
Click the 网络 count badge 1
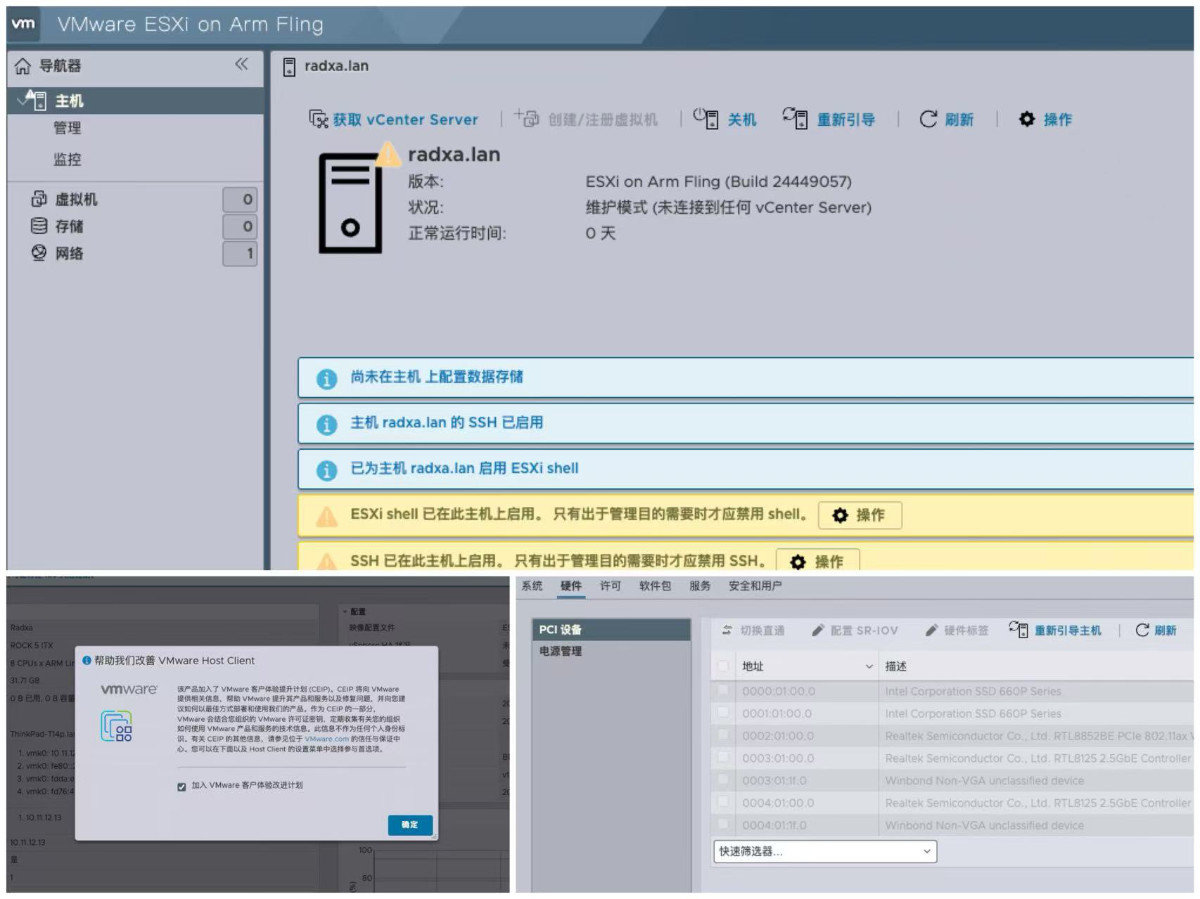(x=240, y=254)
